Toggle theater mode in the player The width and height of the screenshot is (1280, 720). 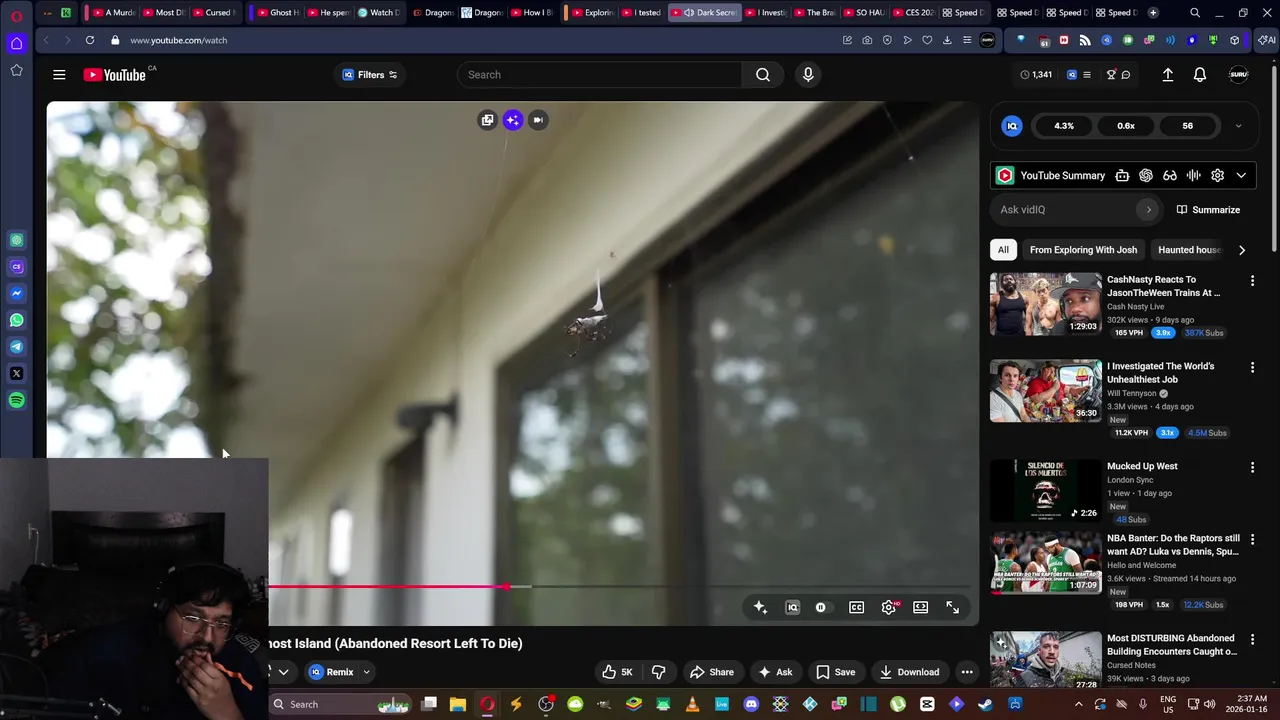(x=921, y=607)
